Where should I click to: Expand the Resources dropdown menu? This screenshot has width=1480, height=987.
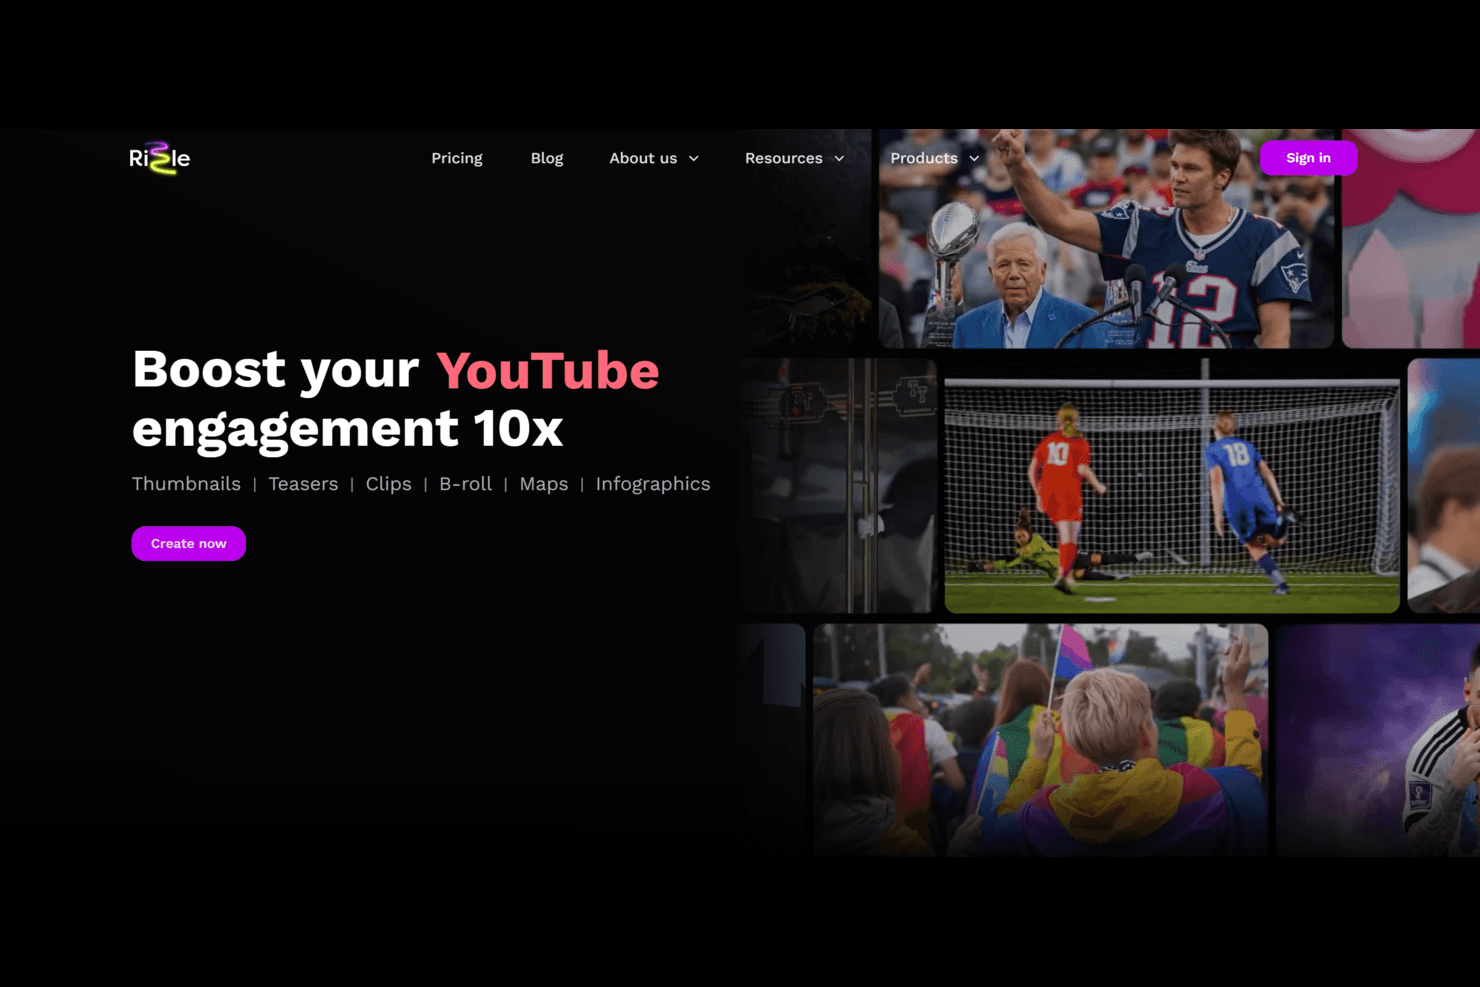pyautogui.click(x=794, y=158)
